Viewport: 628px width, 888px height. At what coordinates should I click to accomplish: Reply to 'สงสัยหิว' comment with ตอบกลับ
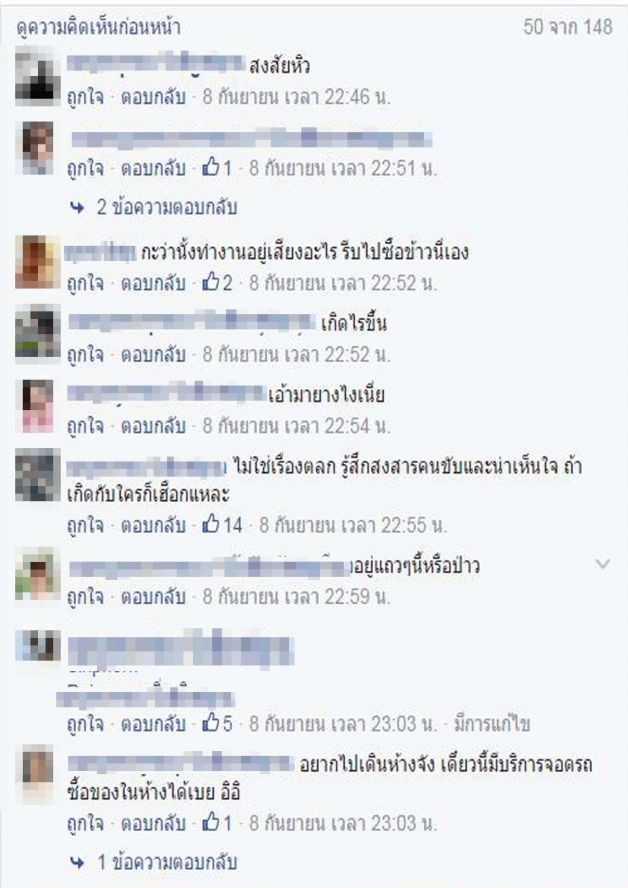(153, 97)
